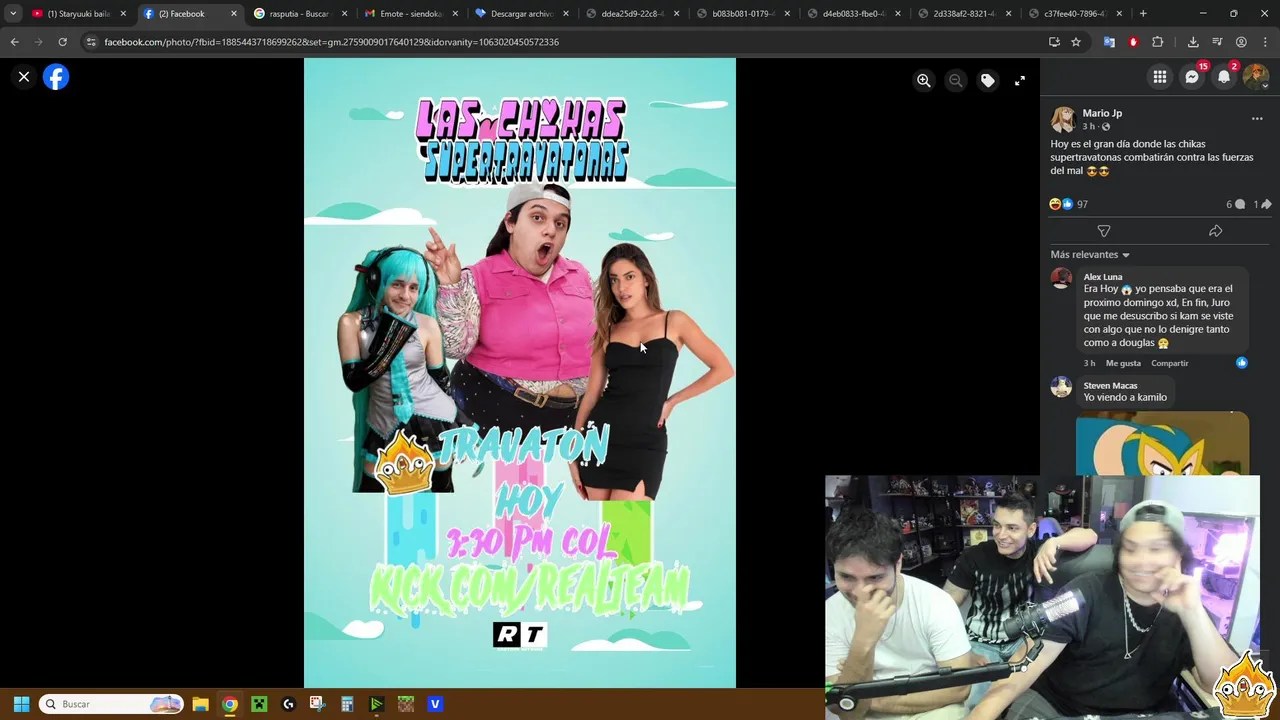1280x720 pixels.
Task: Zoom out of the photo
Action: click(x=956, y=81)
